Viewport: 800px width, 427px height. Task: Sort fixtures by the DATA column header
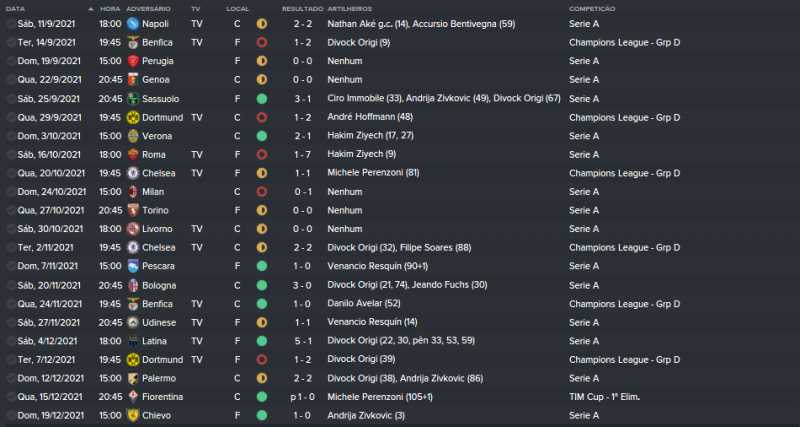click(15, 8)
